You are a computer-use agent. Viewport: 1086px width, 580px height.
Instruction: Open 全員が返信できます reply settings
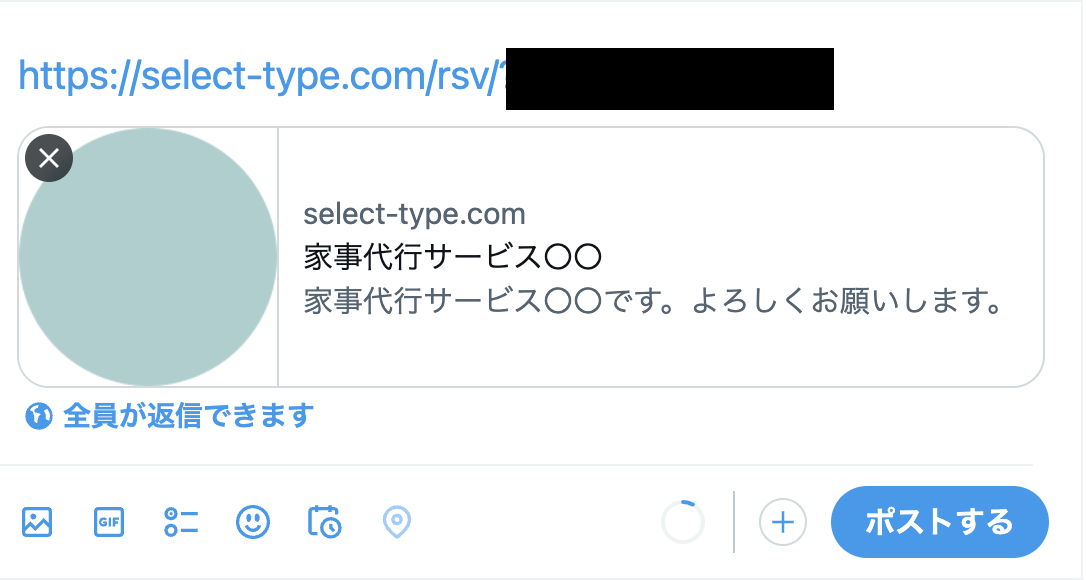[x=188, y=415]
